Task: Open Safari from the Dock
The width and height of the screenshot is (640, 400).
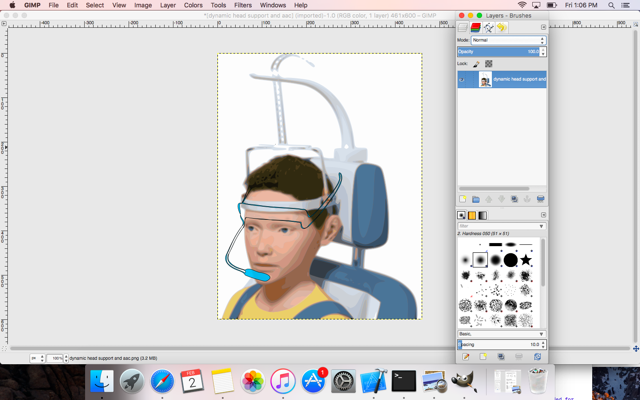Action: (x=162, y=381)
